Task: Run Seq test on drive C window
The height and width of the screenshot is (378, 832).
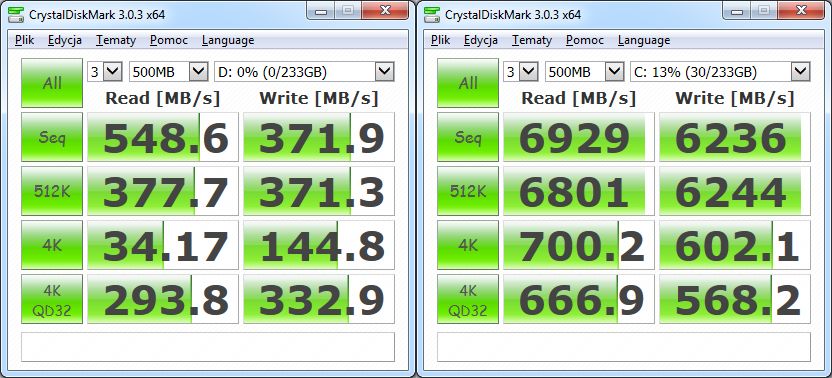Action: tap(468, 137)
